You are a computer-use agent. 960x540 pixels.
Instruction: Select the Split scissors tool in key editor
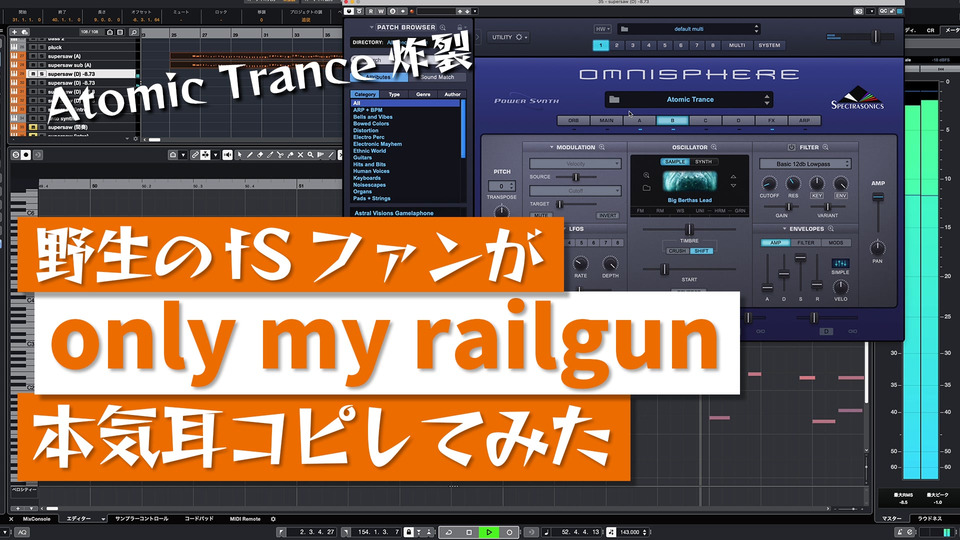[x=280, y=155]
